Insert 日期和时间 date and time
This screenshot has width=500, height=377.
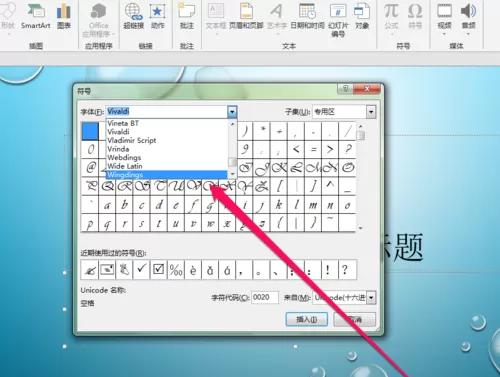307,16
